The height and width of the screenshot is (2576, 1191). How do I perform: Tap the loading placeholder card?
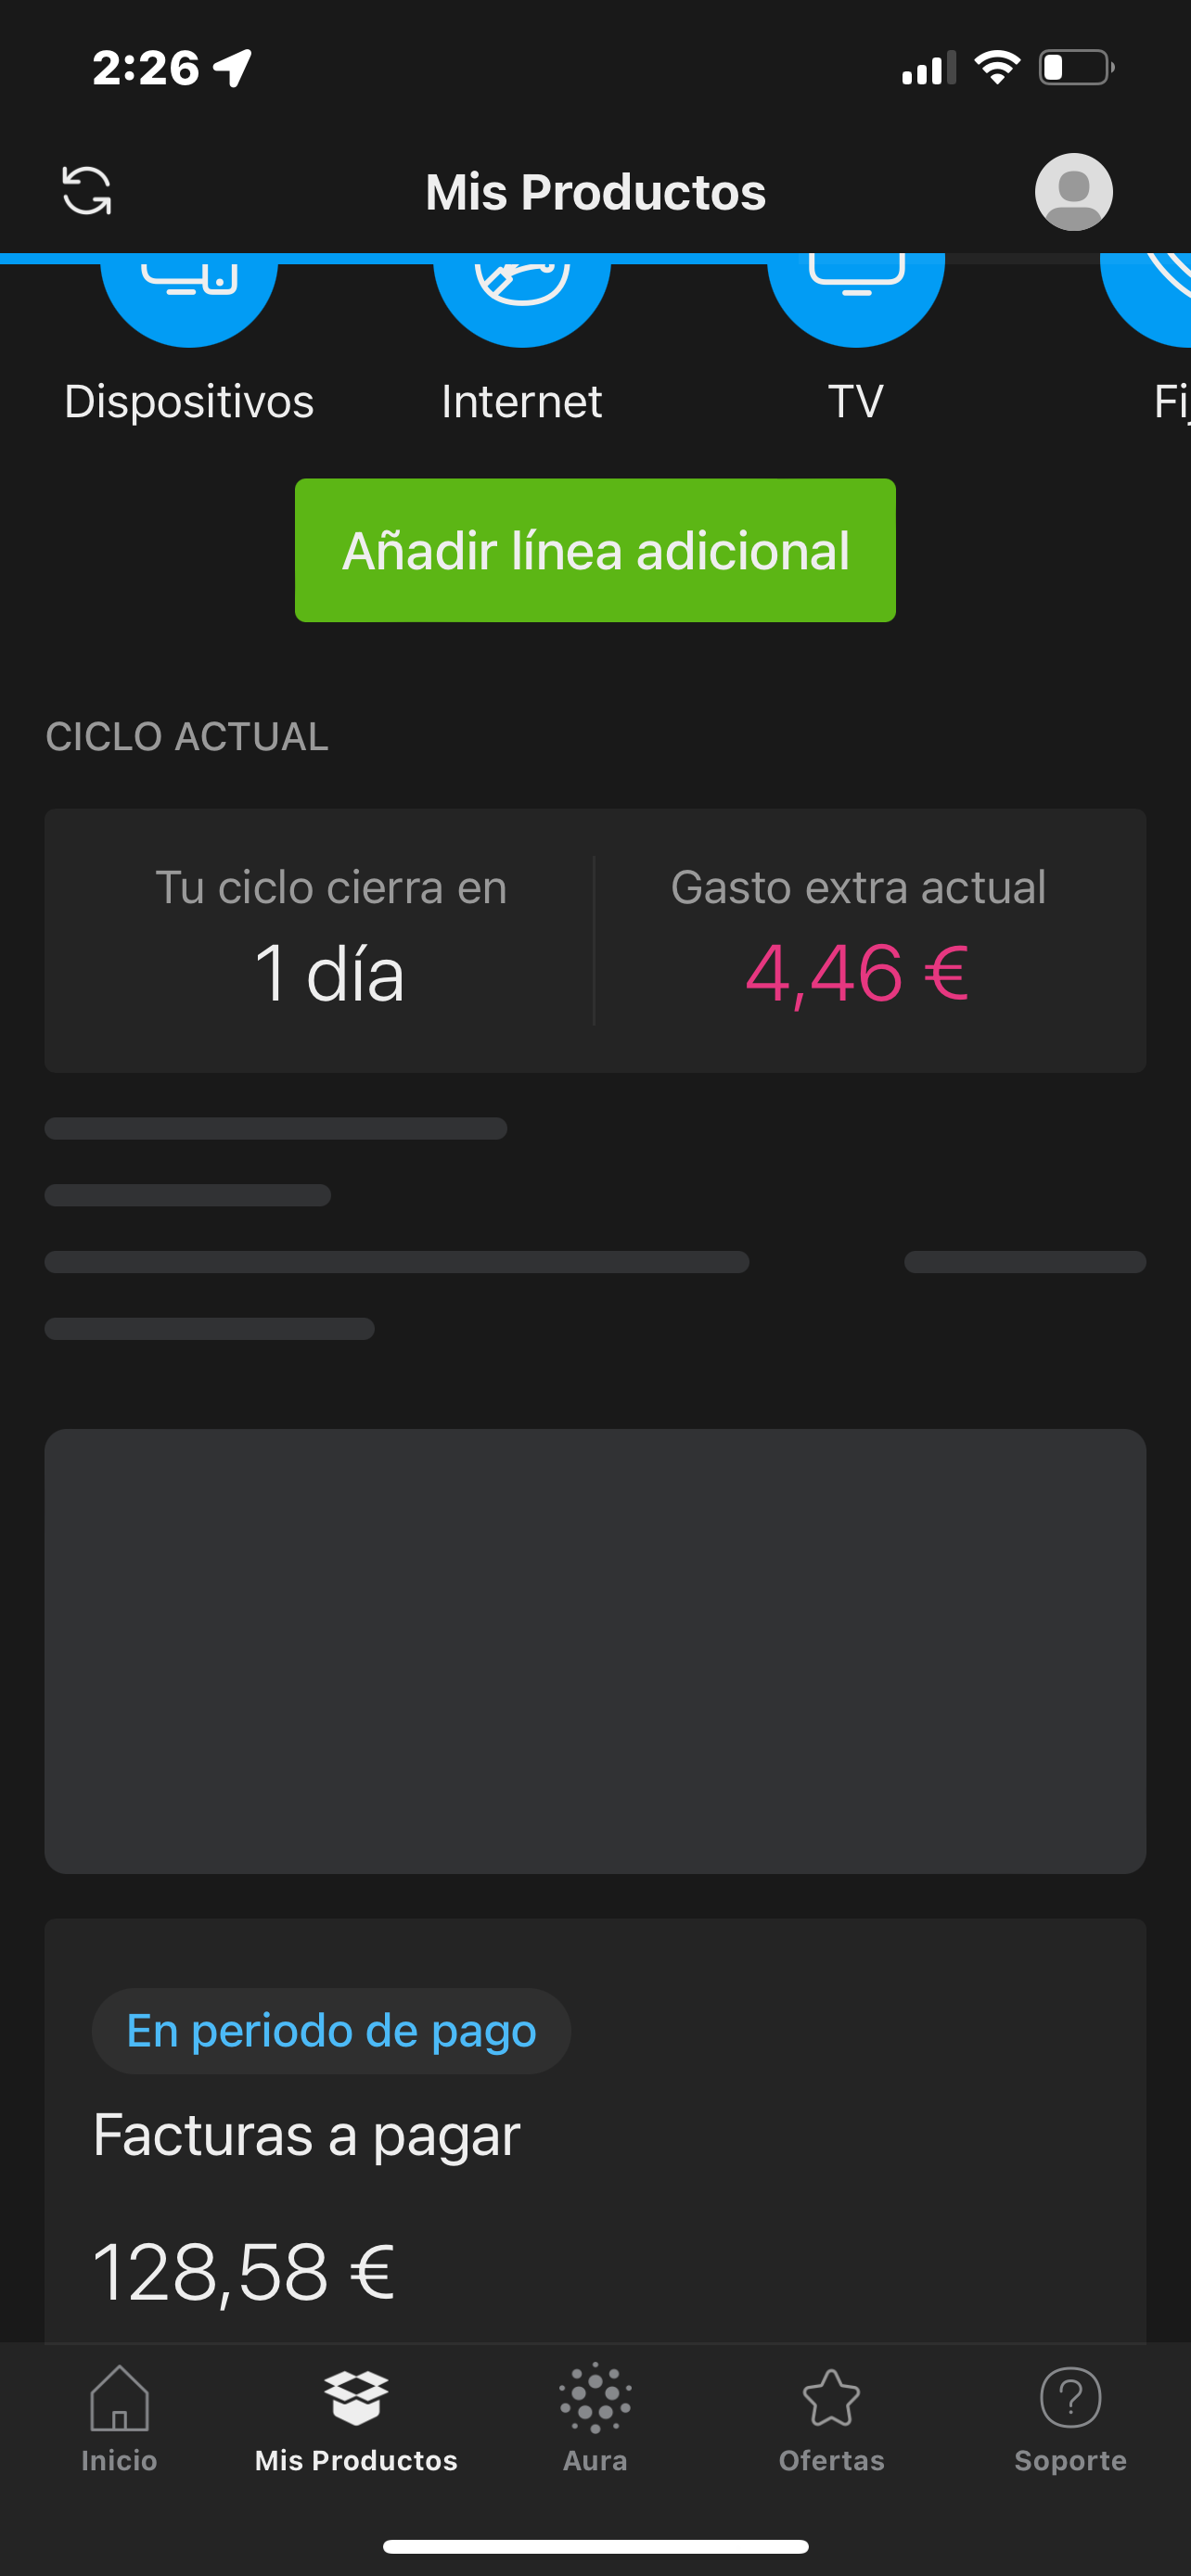pos(595,1650)
